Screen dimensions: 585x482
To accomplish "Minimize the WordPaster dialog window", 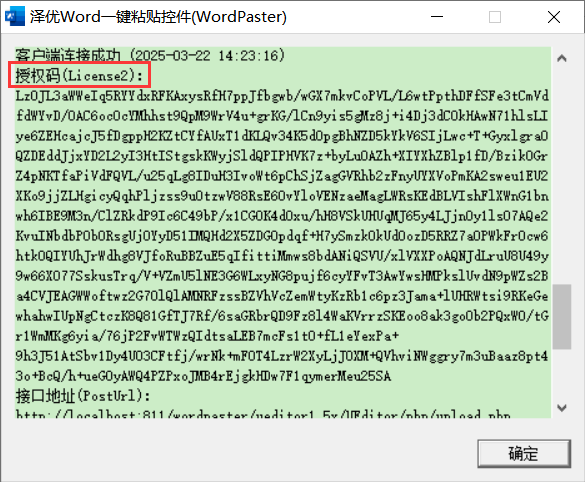I will (x=437, y=17).
